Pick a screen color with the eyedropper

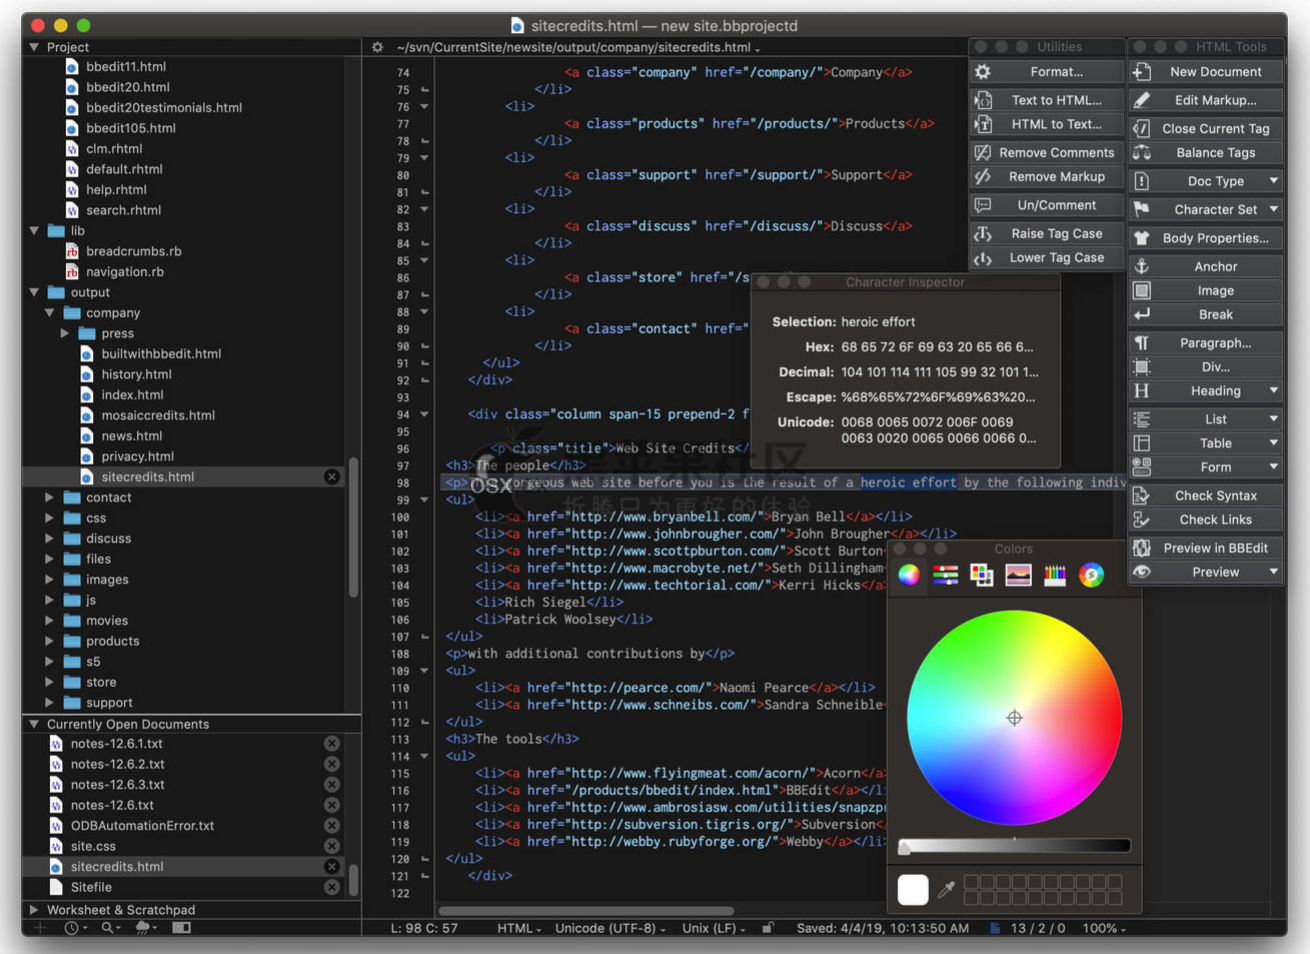tap(946, 889)
